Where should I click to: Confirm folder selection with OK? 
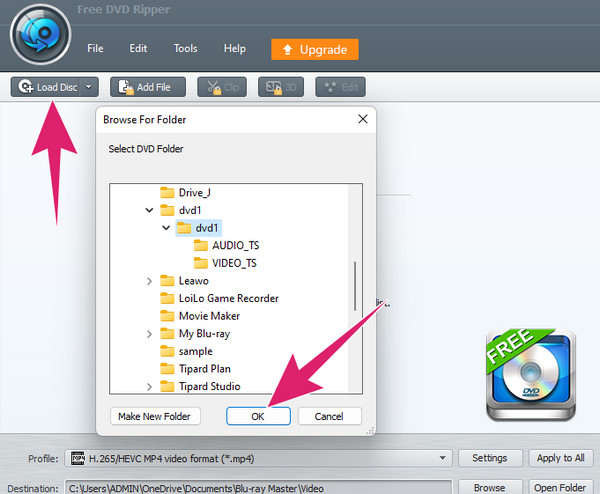point(258,416)
